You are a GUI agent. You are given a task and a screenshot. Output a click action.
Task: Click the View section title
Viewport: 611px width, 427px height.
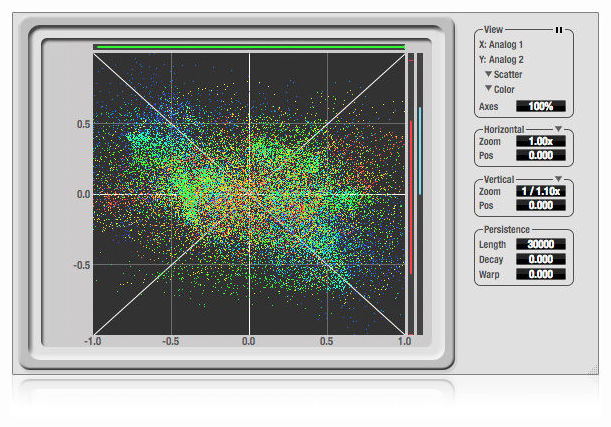(x=493, y=30)
